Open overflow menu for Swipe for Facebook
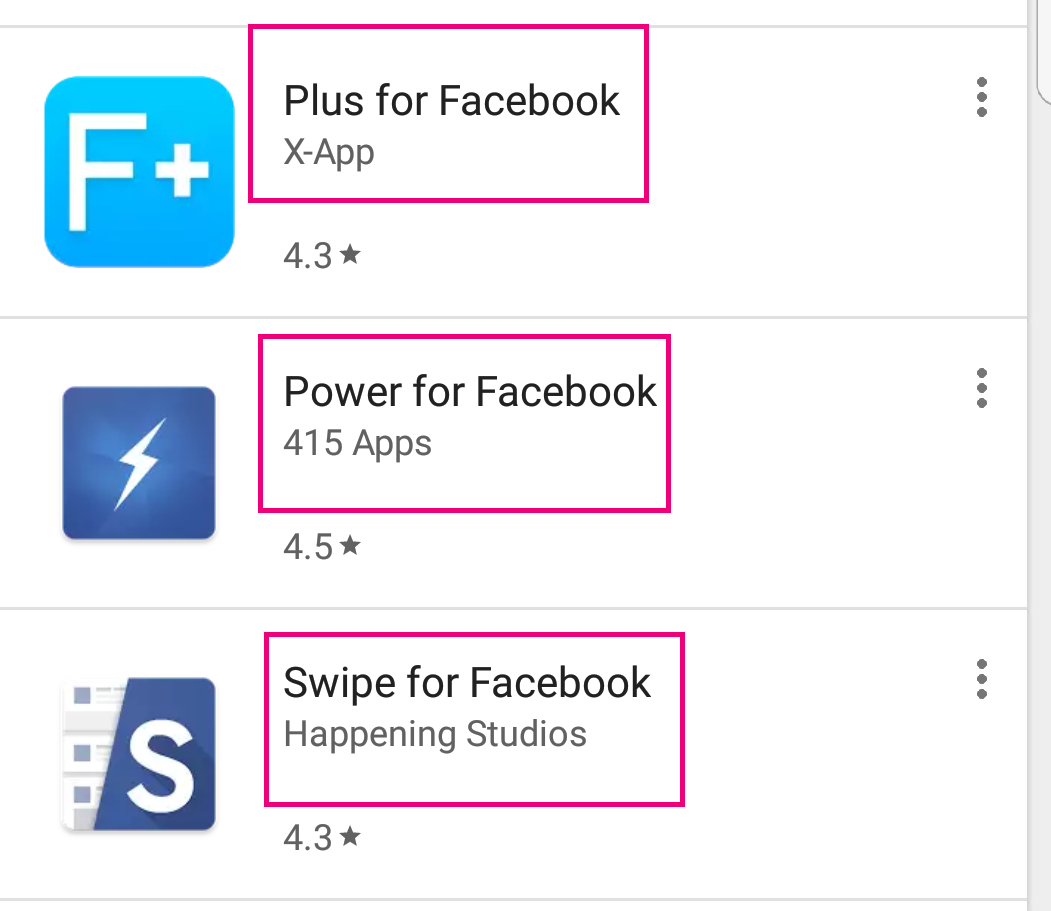The height and width of the screenshot is (911, 1051). coord(982,679)
